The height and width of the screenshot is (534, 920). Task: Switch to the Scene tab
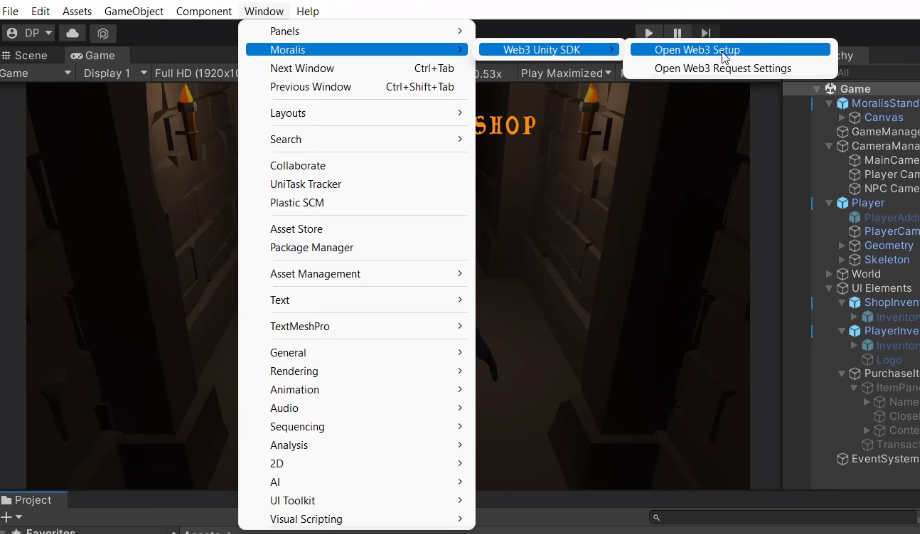pos(25,55)
